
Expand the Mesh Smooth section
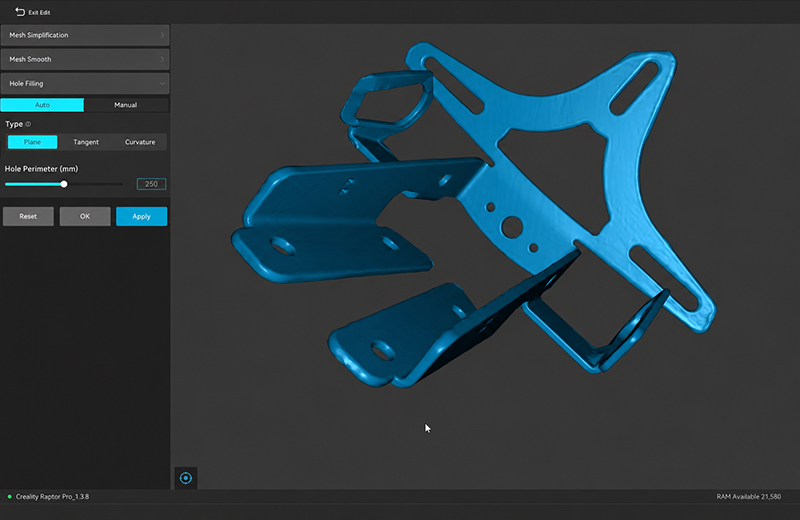pyautogui.click(x=85, y=59)
